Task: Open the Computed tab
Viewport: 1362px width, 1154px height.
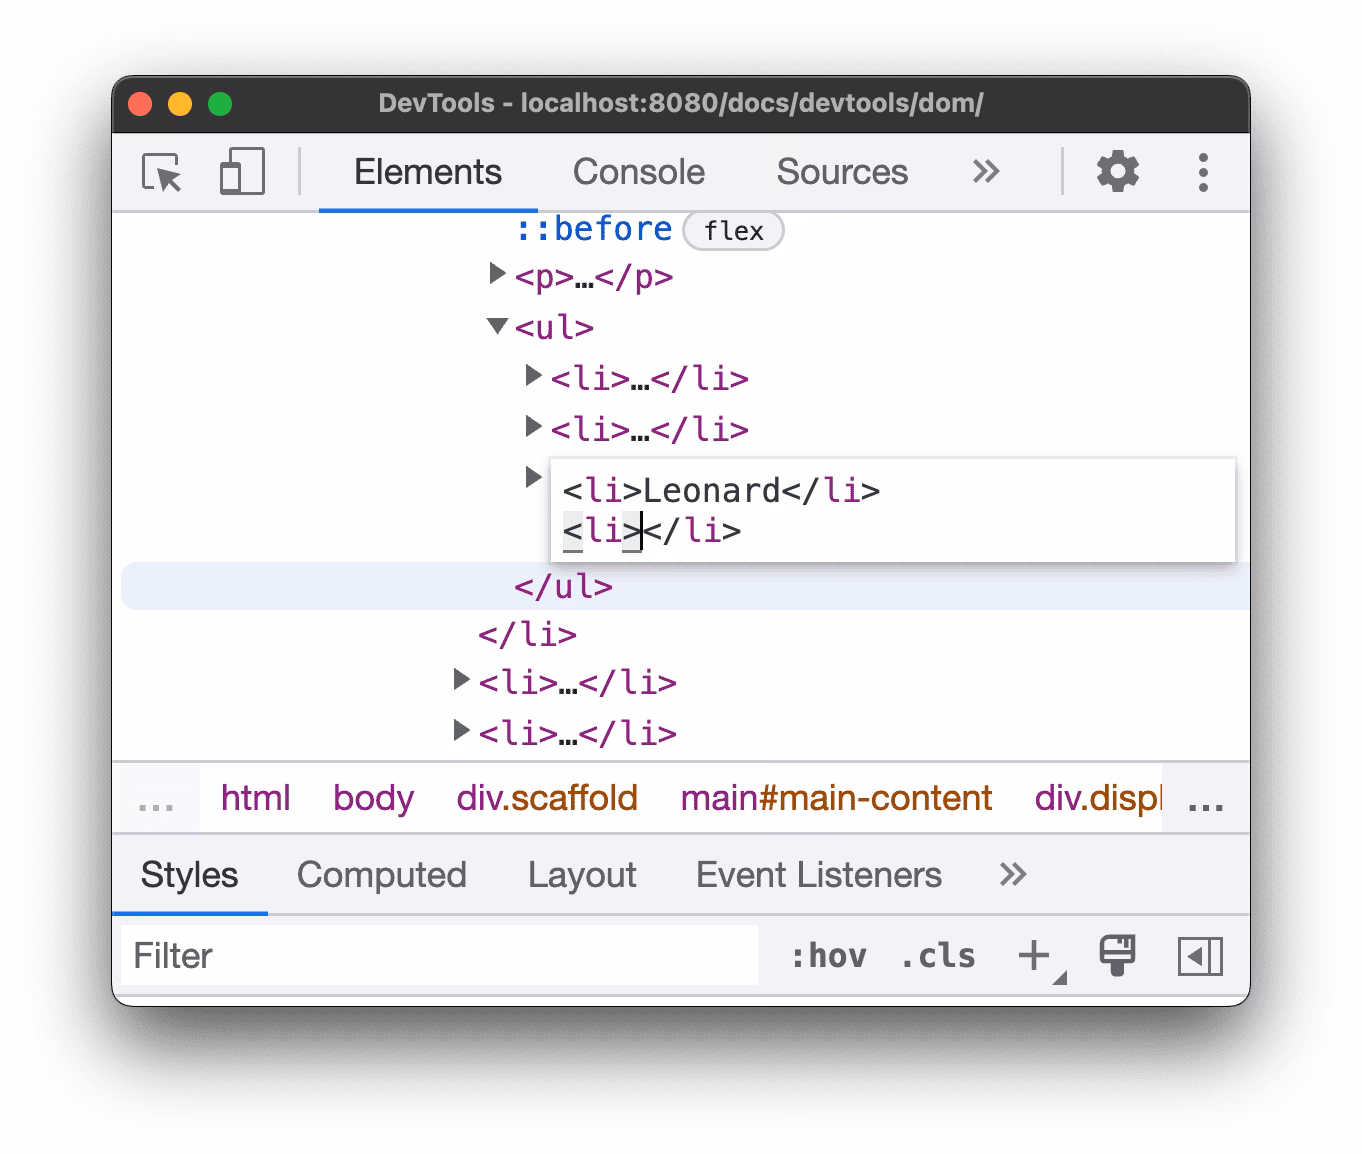Action: click(x=381, y=875)
